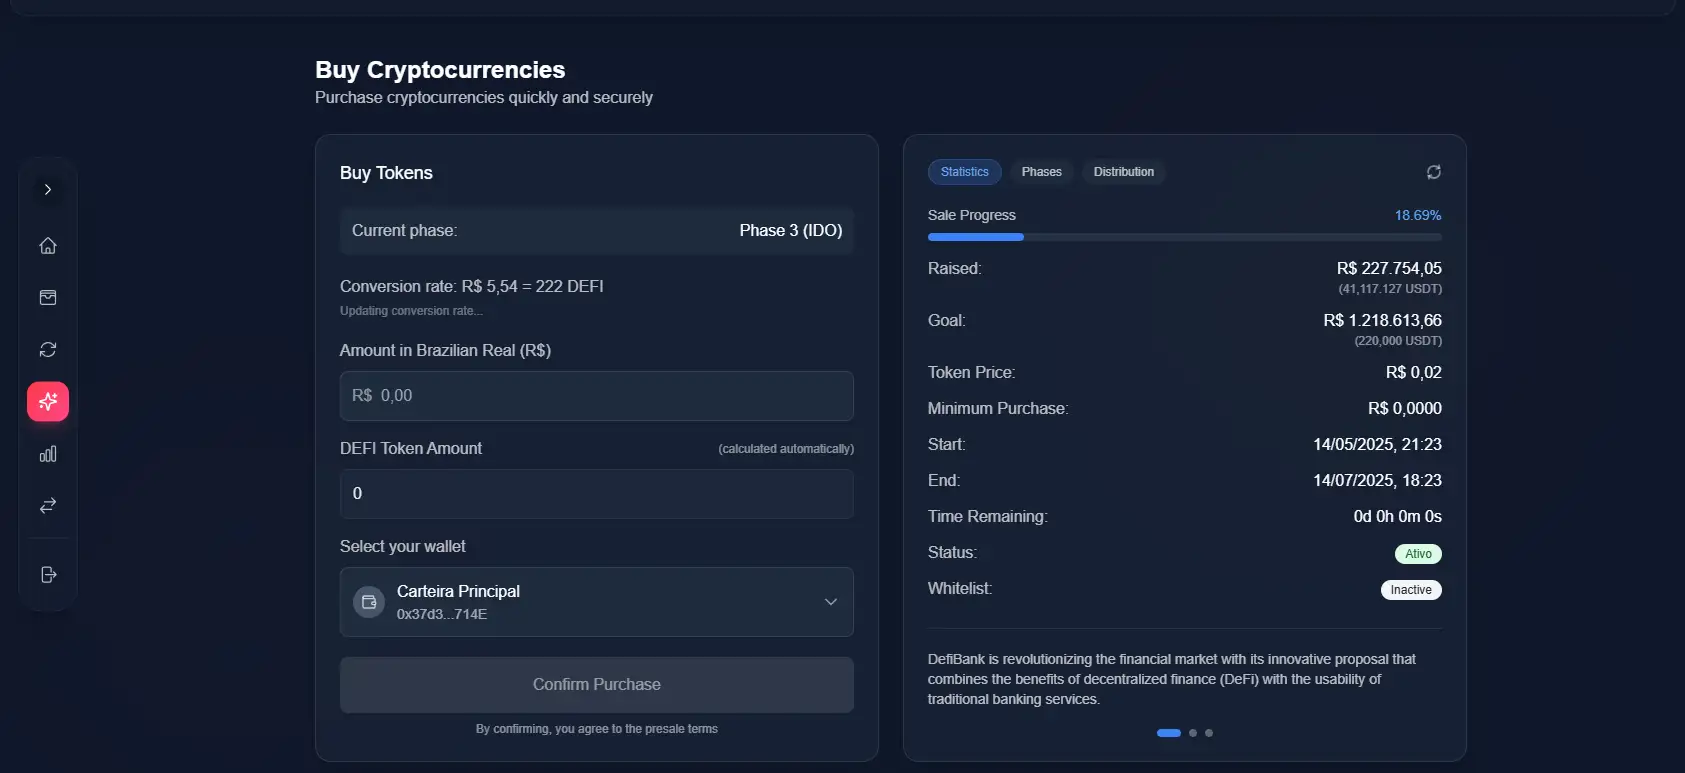
Task: Expand the sidebar with the chevron arrow
Action: tap(47, 190)
